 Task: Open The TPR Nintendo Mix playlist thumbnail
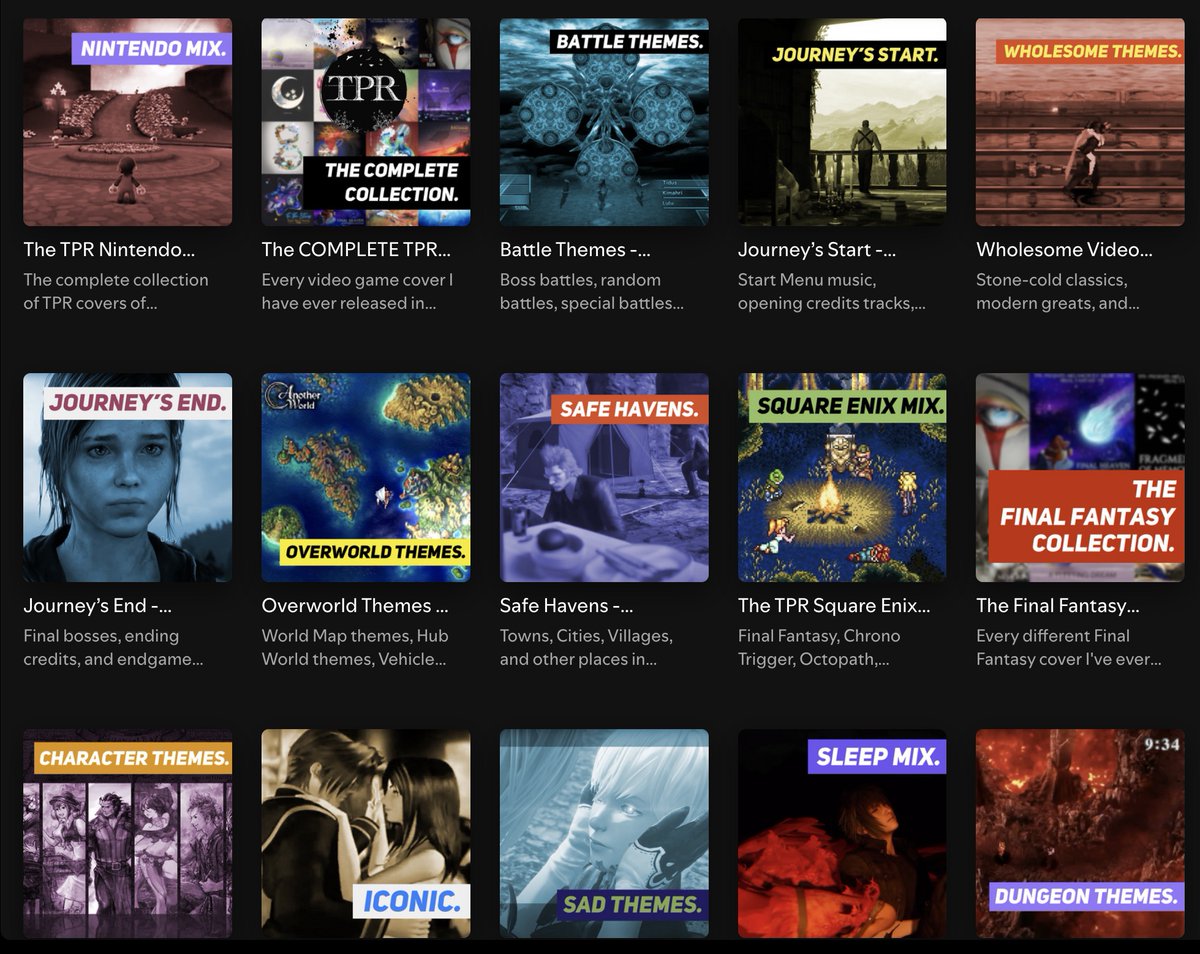click(x=127, y=120)
